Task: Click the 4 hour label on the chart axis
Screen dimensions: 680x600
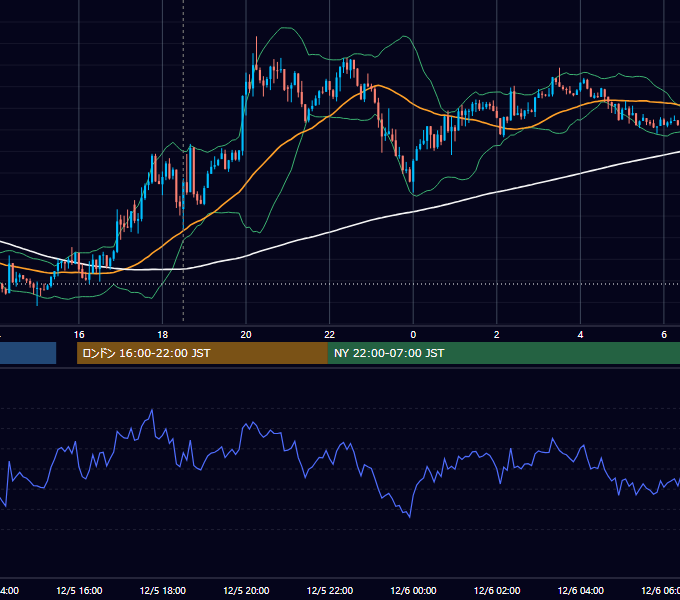Action: (580, 335)
